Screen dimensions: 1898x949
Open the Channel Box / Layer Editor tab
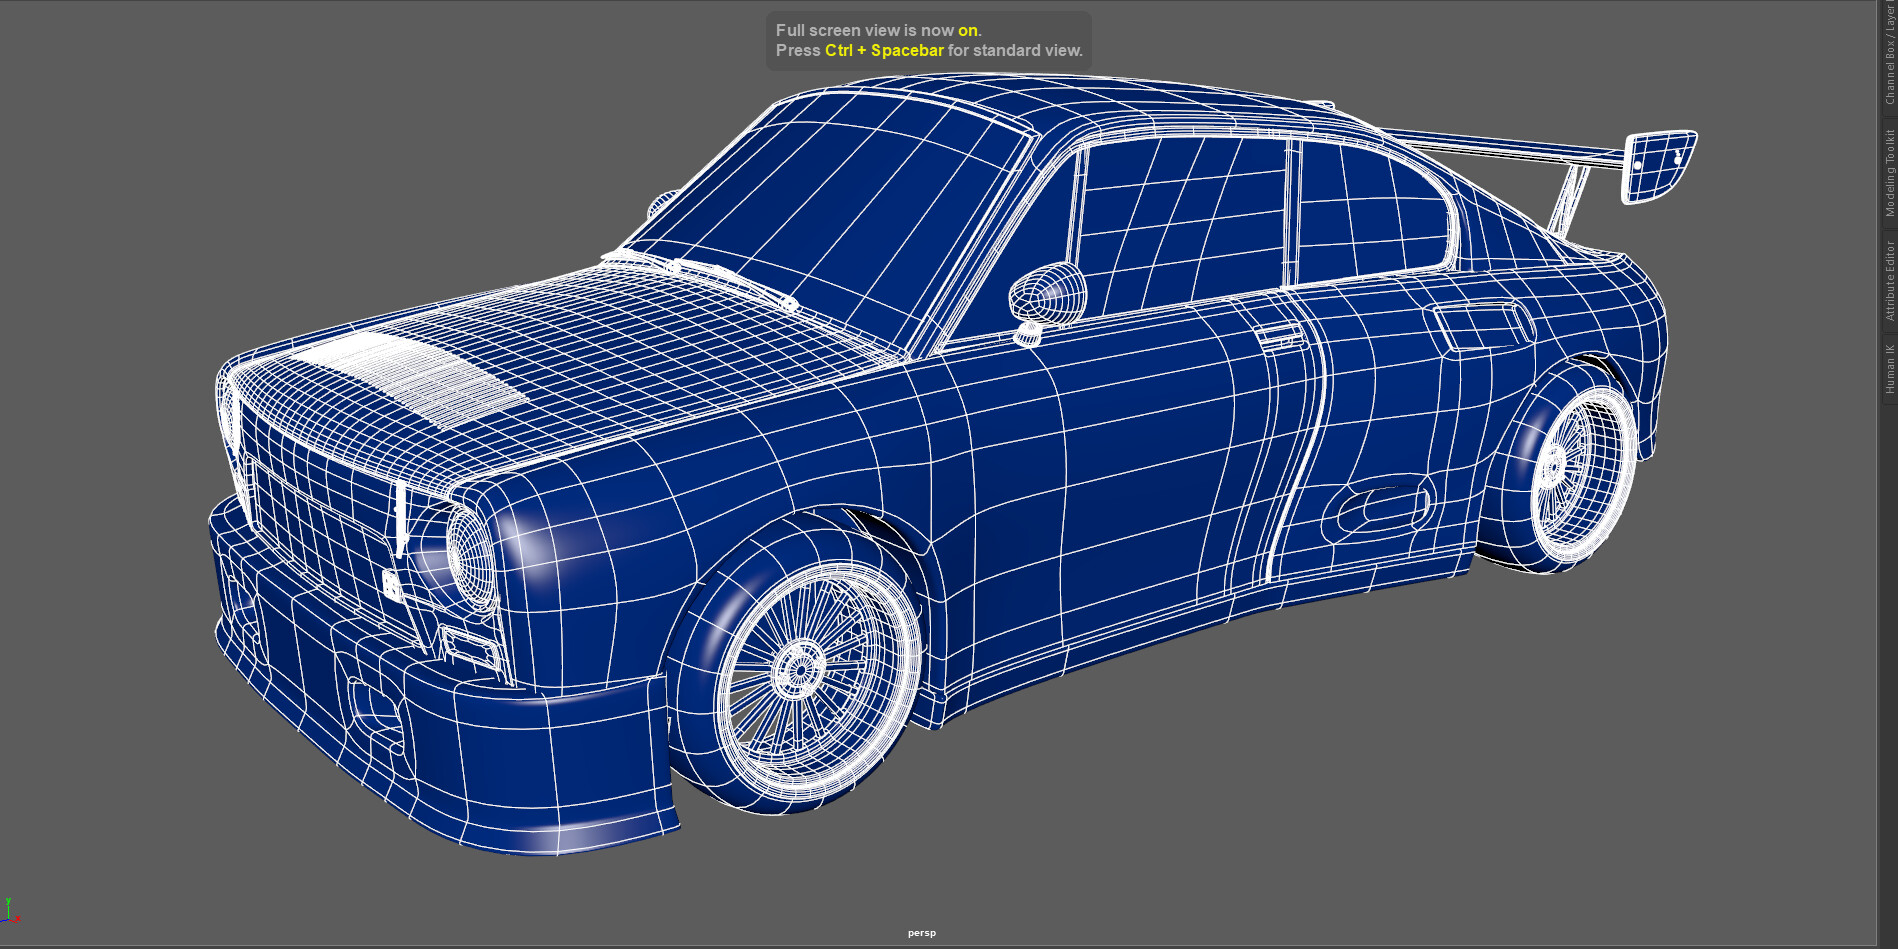[x=1889, y=55]
